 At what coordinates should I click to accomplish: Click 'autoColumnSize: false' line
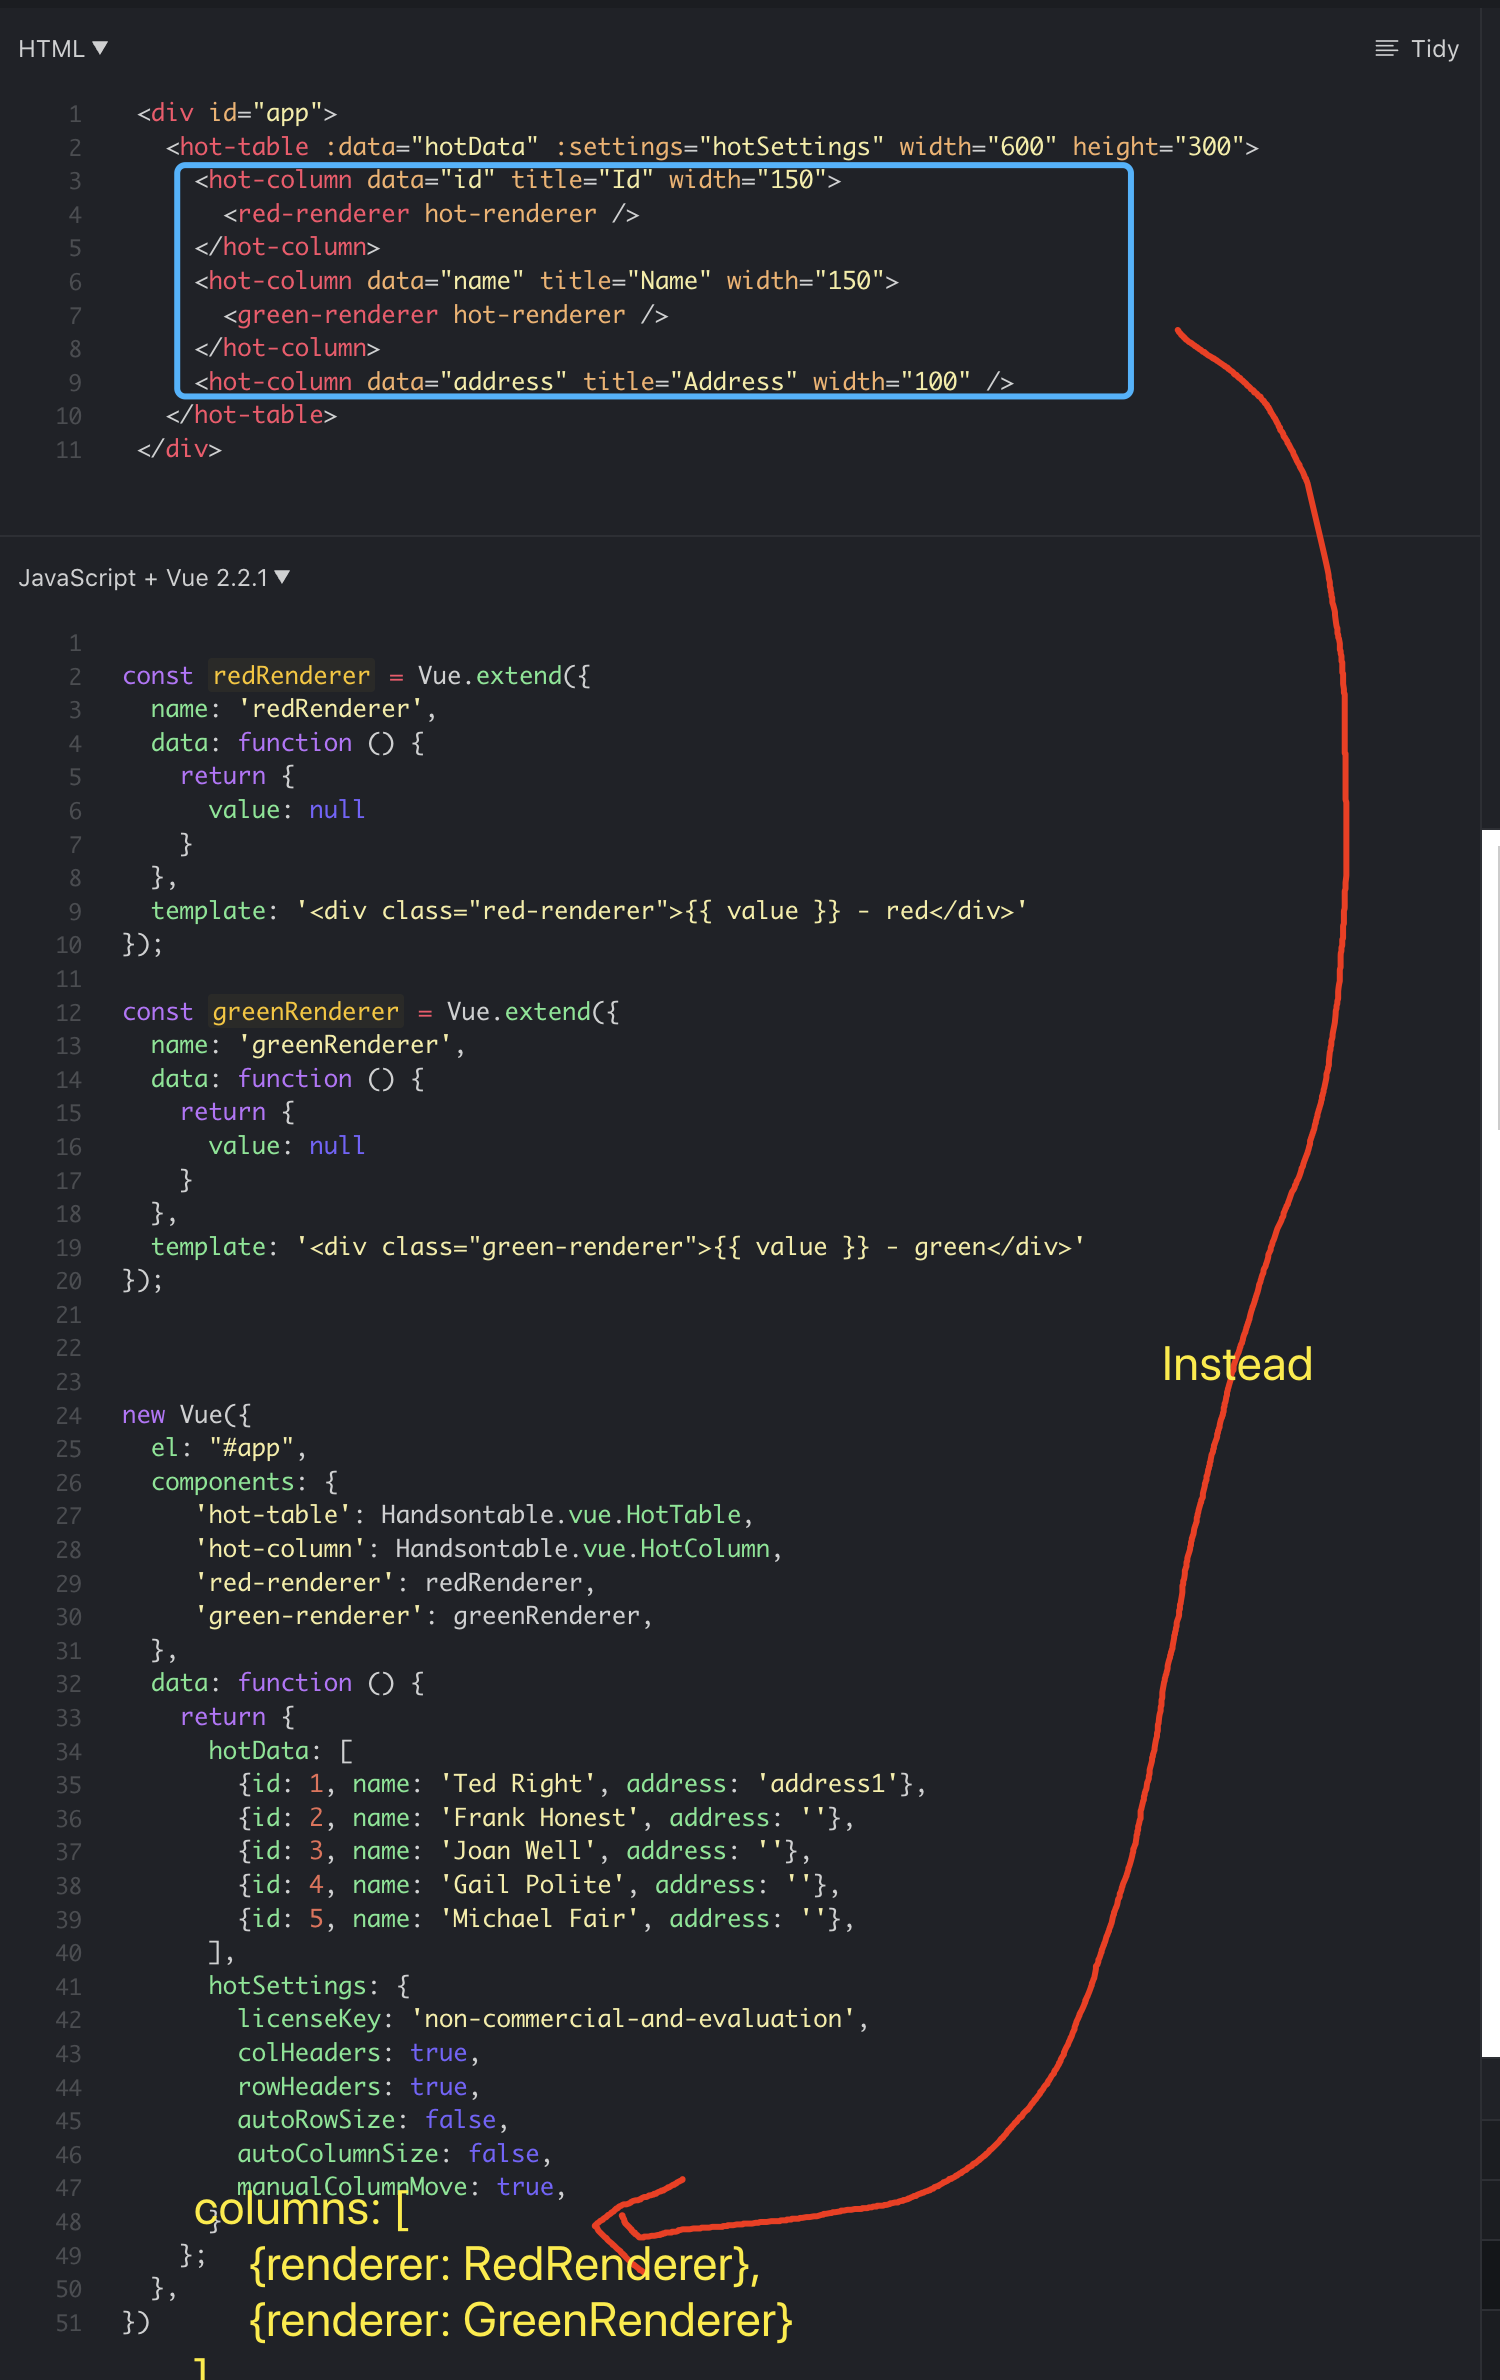pyautogui.click(x=395, y=2154)
